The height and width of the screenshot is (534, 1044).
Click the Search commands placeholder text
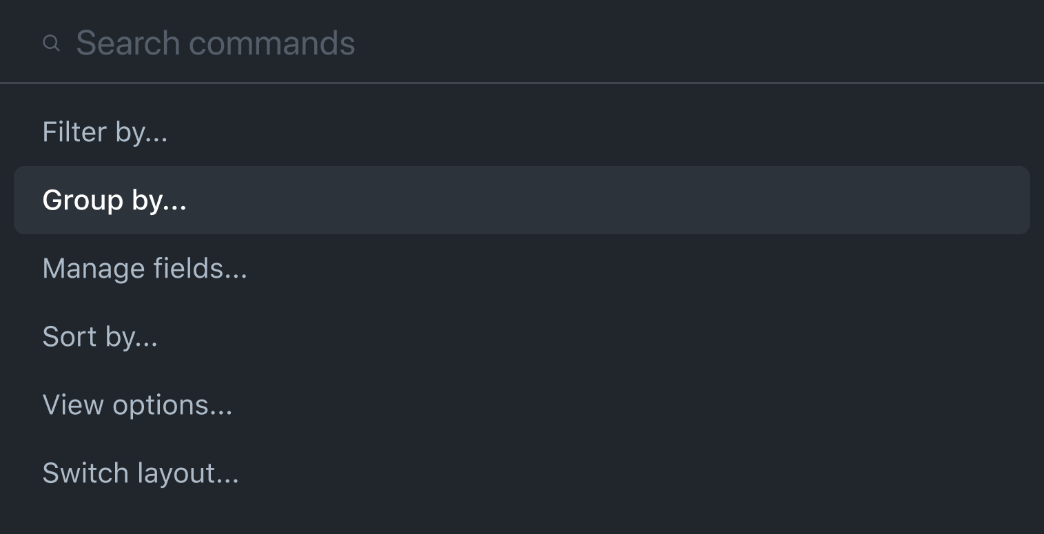215,43
